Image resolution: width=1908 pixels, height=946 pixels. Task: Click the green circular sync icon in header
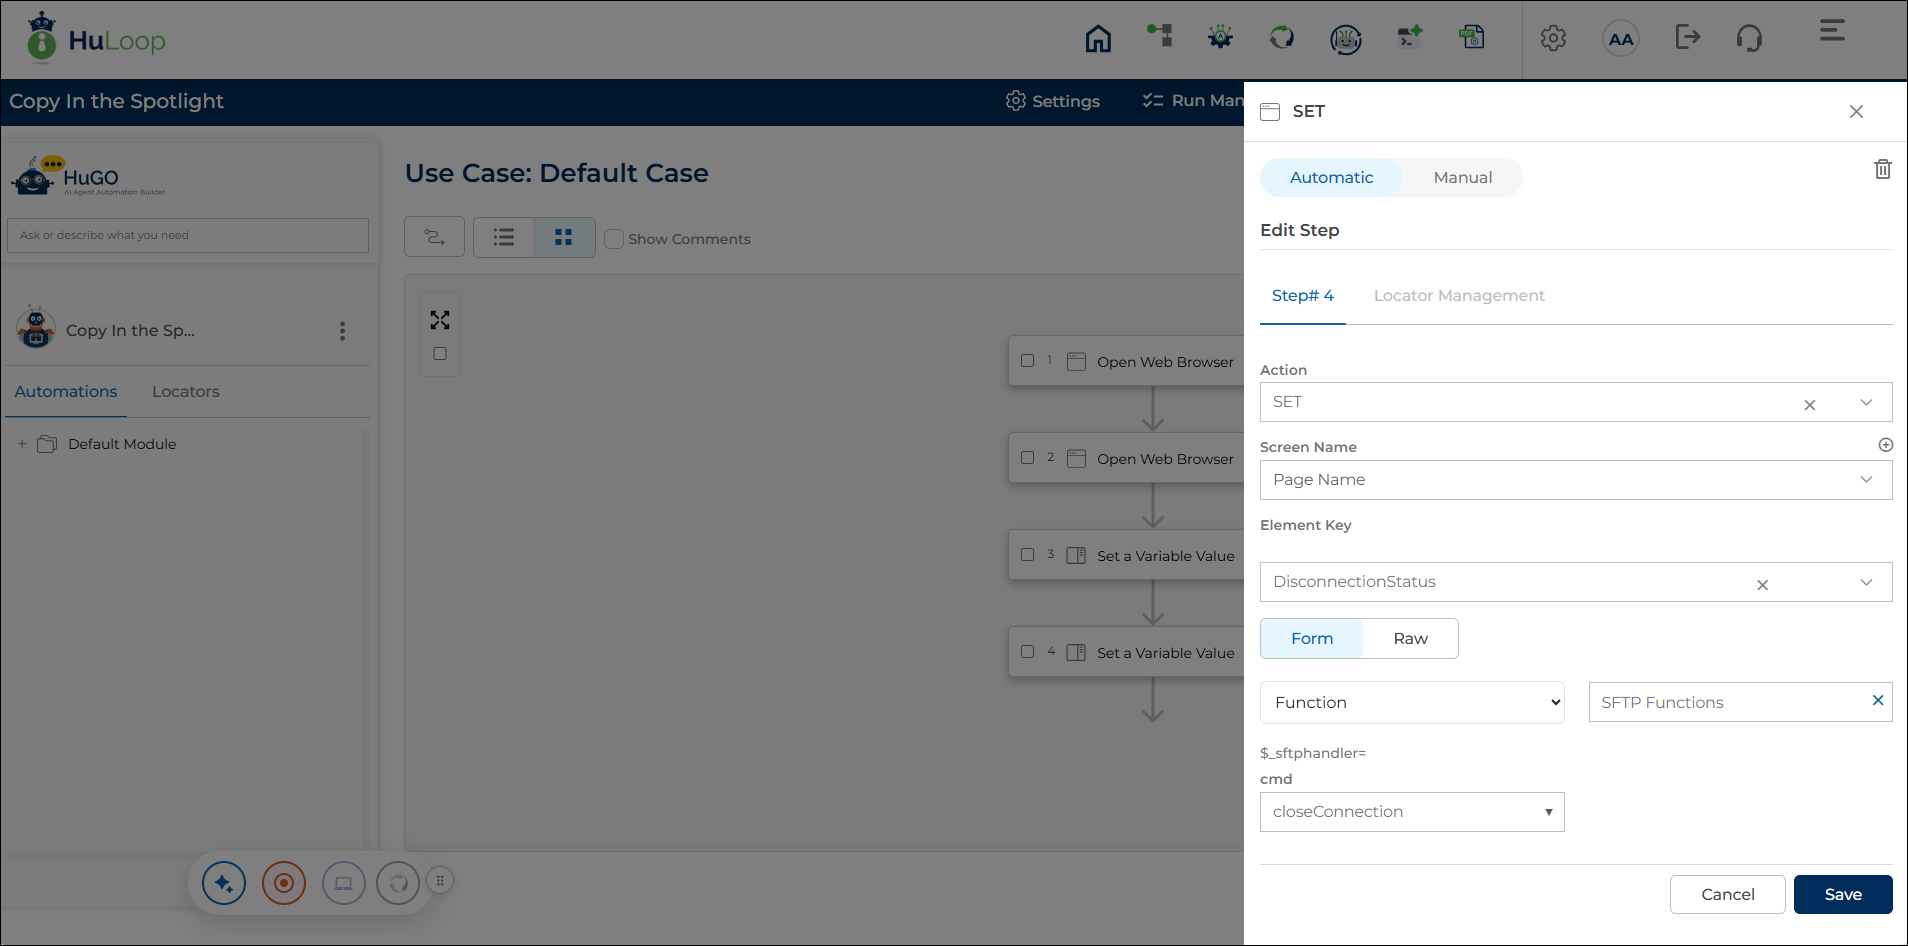(x=1282, y=38)
